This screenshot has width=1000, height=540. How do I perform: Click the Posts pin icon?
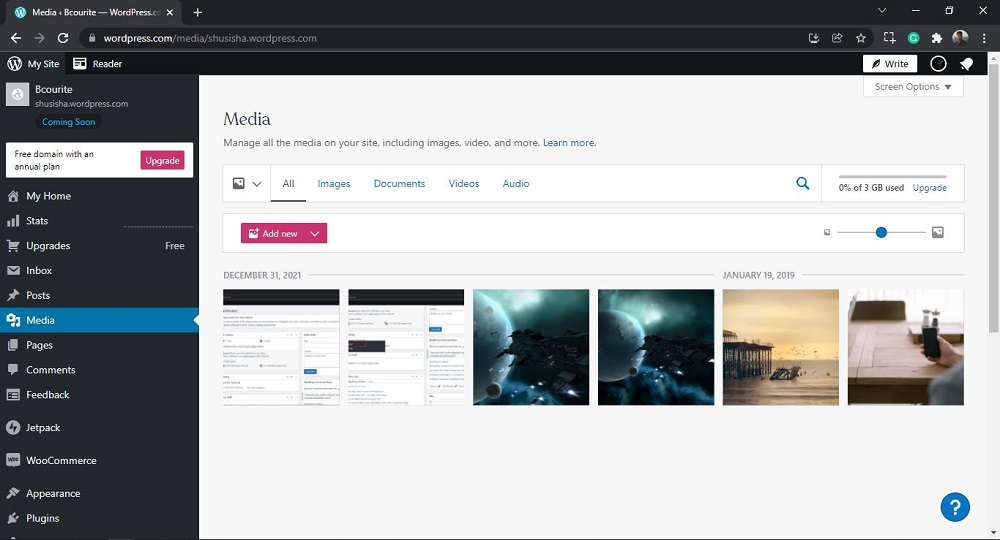[x=13, y=296]
